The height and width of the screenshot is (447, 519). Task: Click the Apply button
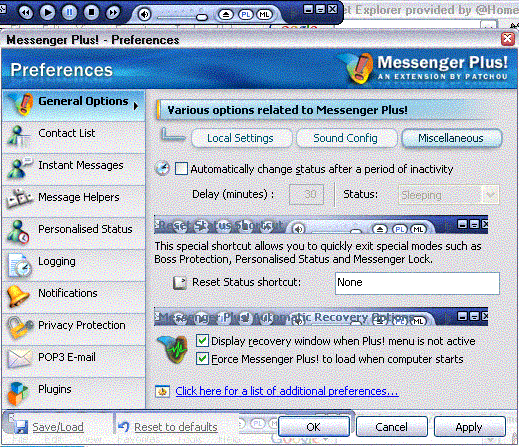click(x=469, y=427)
